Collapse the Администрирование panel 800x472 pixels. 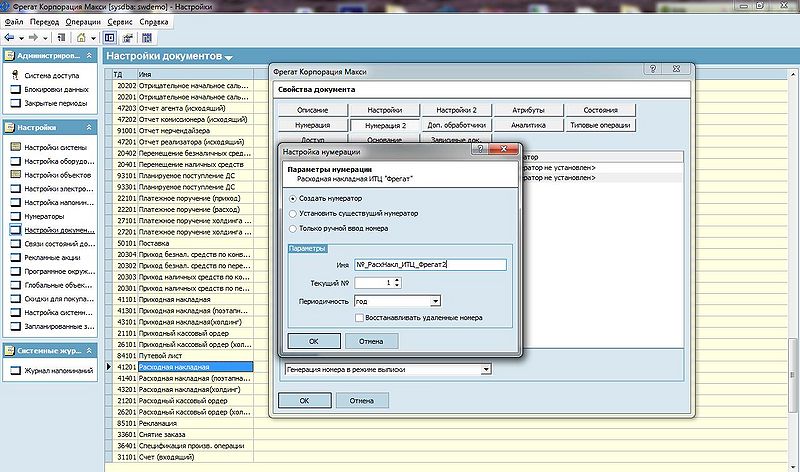tap(89, 55)
